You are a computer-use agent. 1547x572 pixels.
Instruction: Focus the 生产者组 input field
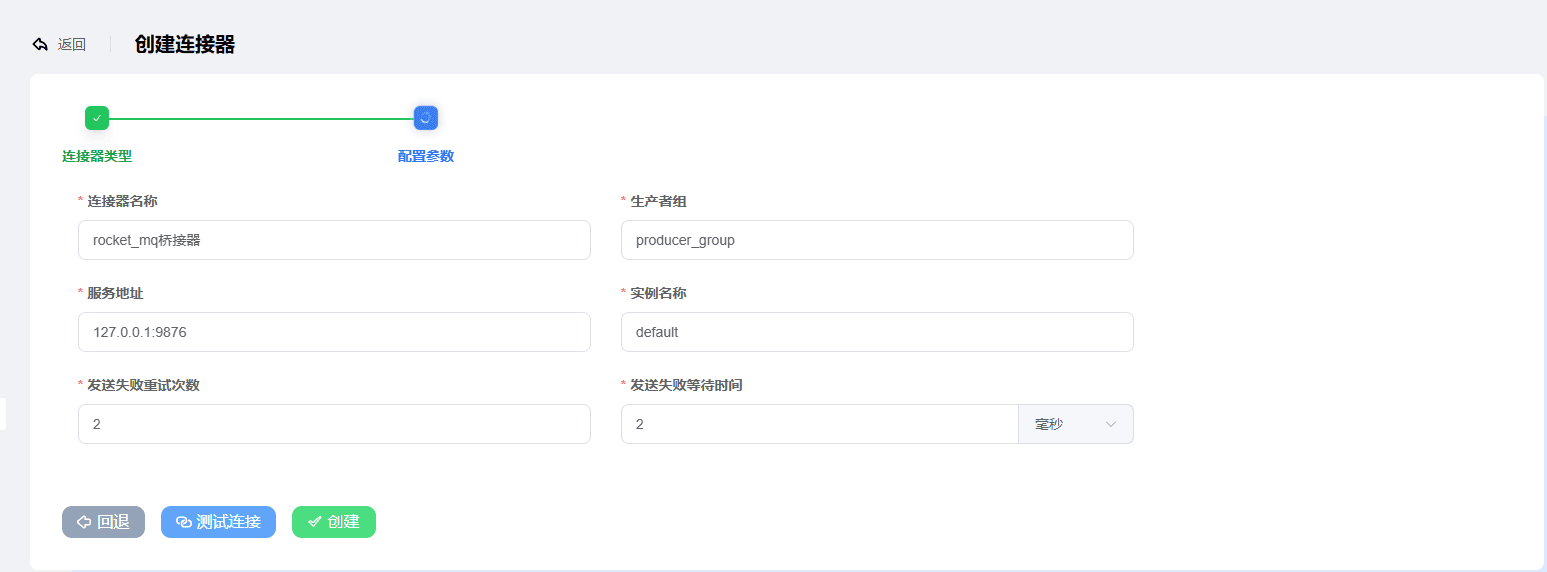click(x=877, y=240)
